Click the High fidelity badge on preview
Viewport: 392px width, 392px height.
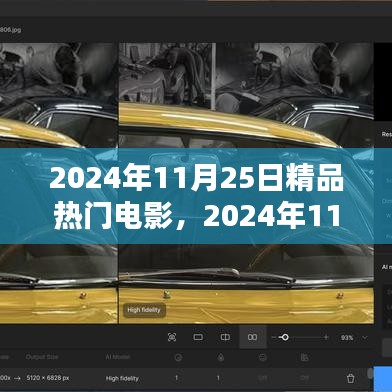coord(144,310)
